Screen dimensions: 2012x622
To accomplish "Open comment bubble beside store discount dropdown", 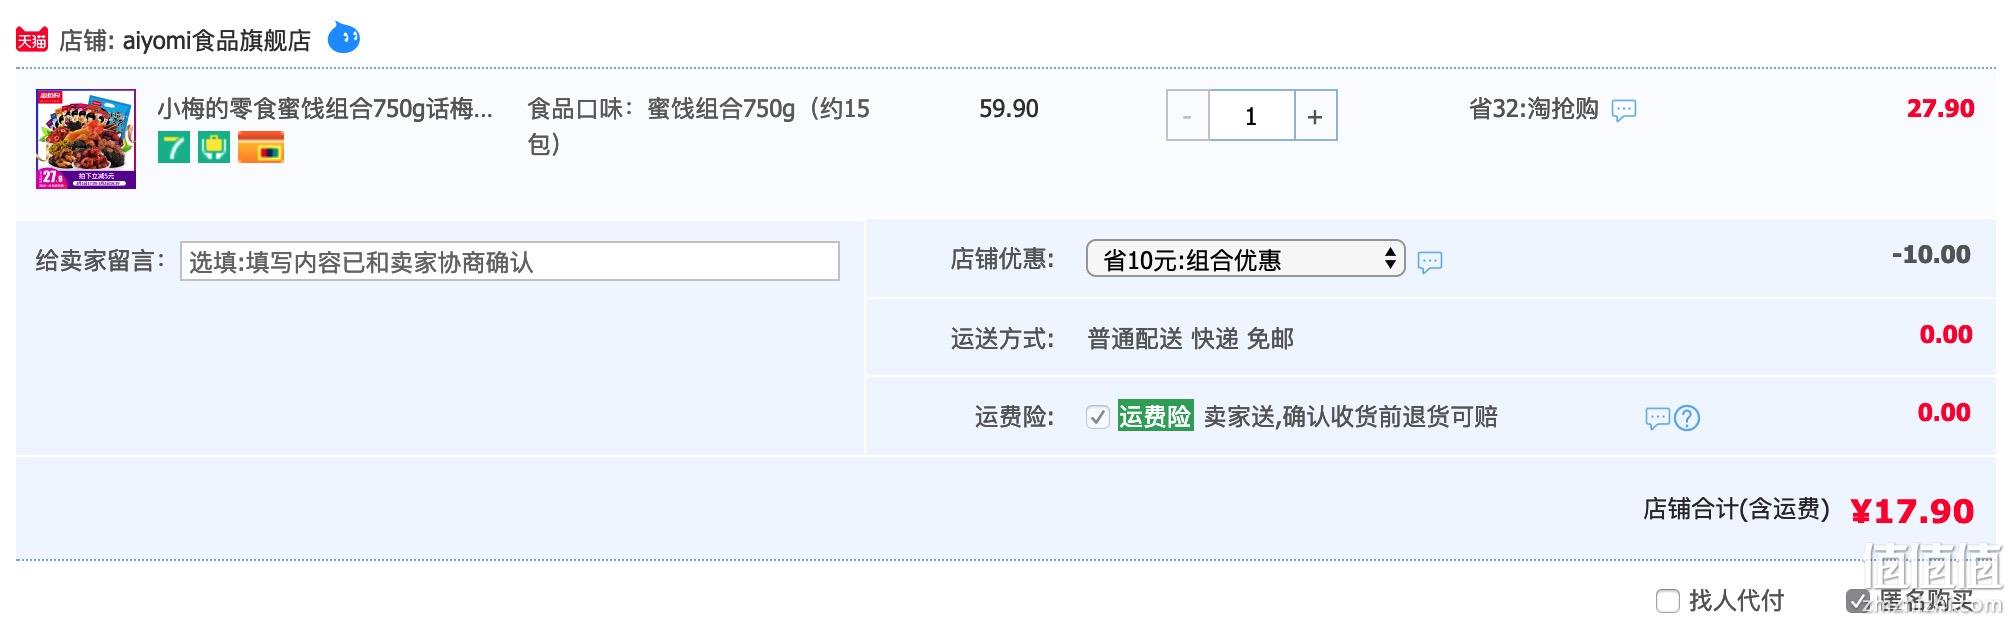I will [1430, 262].
